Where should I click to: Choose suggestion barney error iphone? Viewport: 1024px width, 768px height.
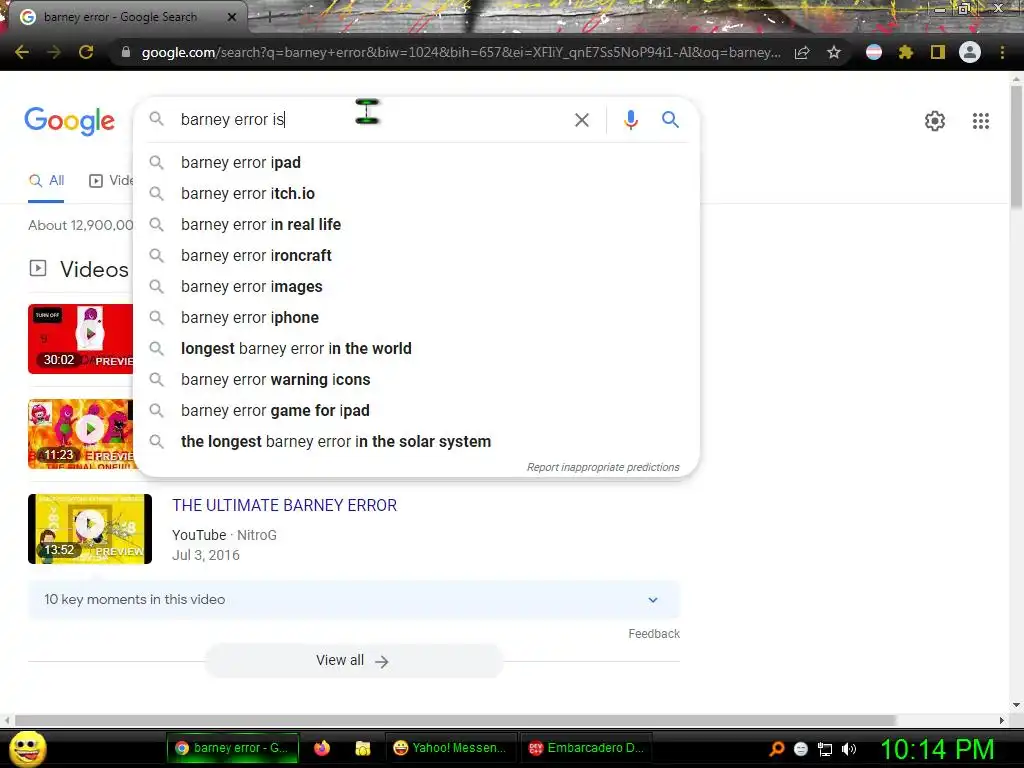point(416,317)
